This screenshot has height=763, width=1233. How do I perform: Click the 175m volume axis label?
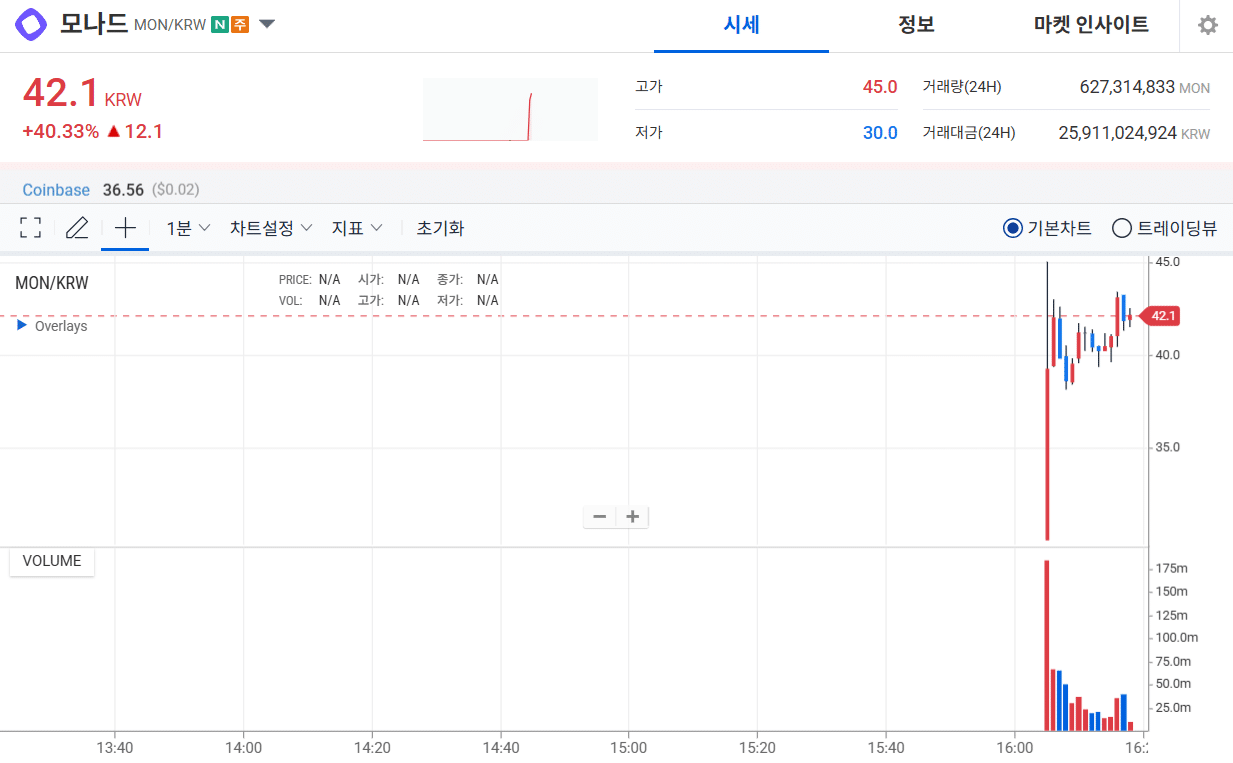(x=1172, y=568)
